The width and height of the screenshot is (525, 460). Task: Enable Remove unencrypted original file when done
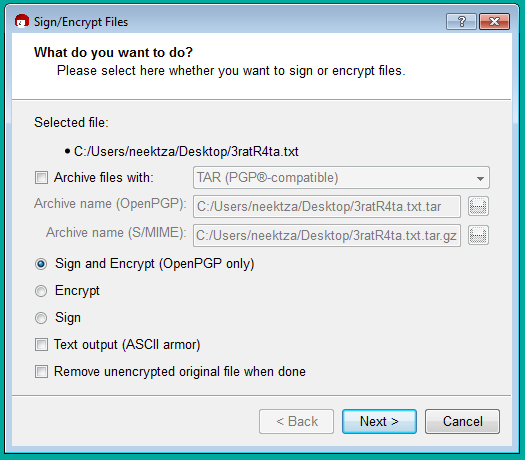click(x=42, y=372)
